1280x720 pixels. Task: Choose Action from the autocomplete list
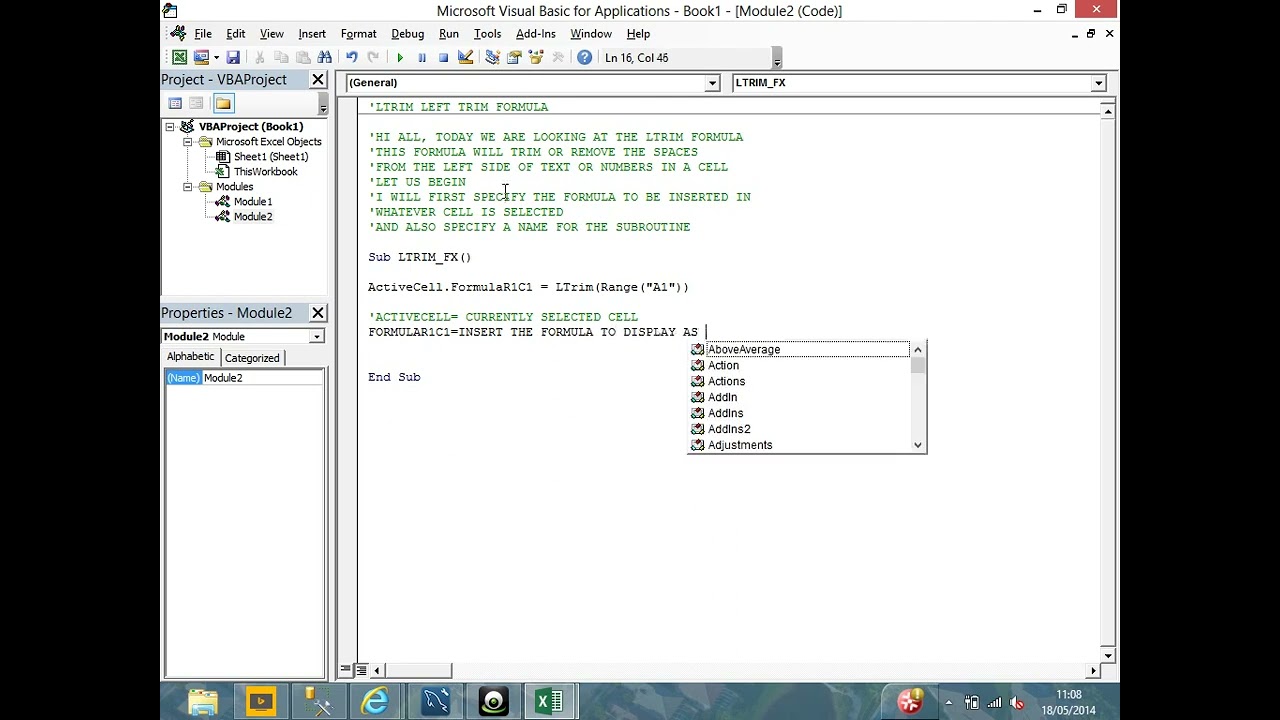pyautogui.click(x=800, y=366)
